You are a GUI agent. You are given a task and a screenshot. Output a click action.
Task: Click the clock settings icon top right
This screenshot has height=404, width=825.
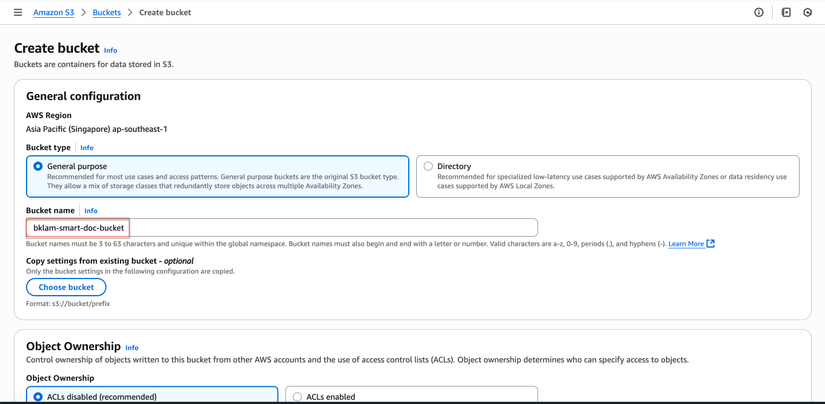click(808, 13)
